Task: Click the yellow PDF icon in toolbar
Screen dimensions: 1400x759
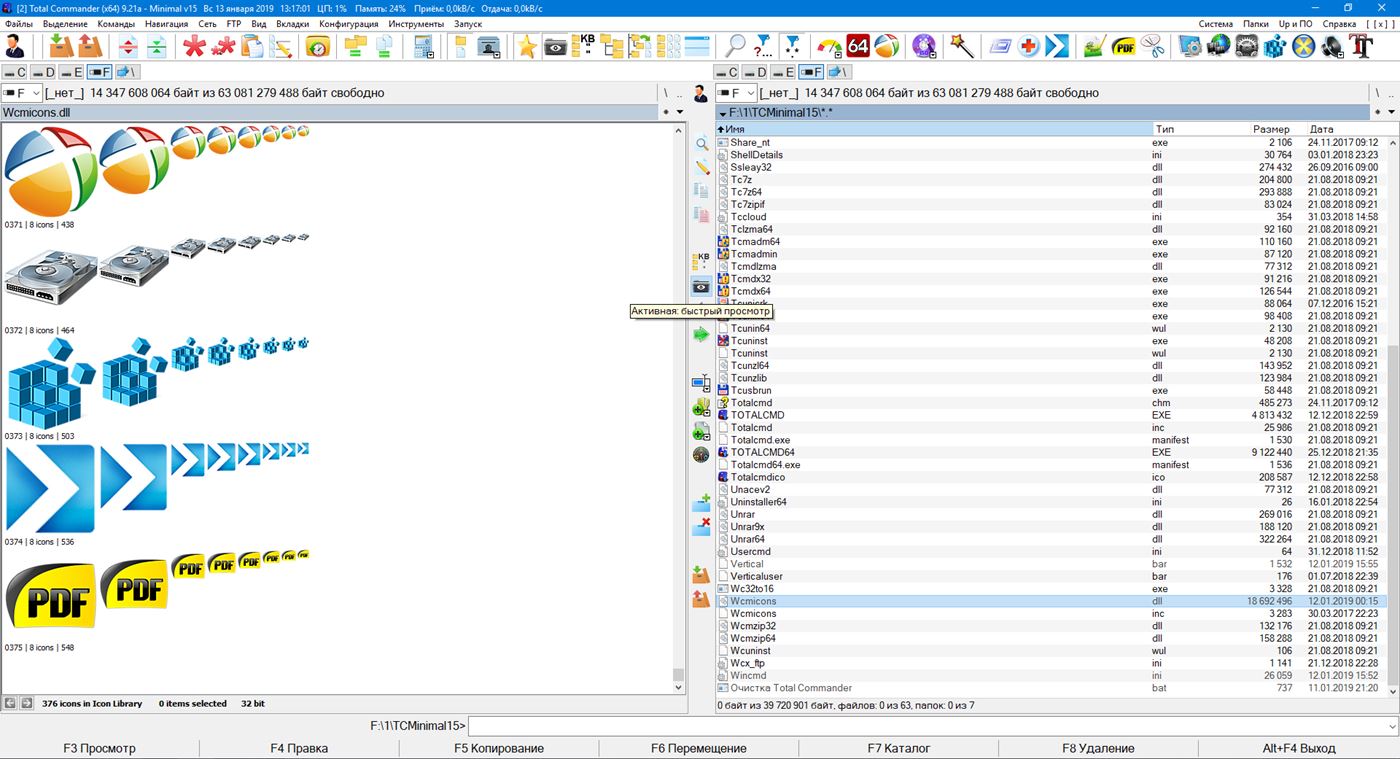Action: pos(1125,46)
